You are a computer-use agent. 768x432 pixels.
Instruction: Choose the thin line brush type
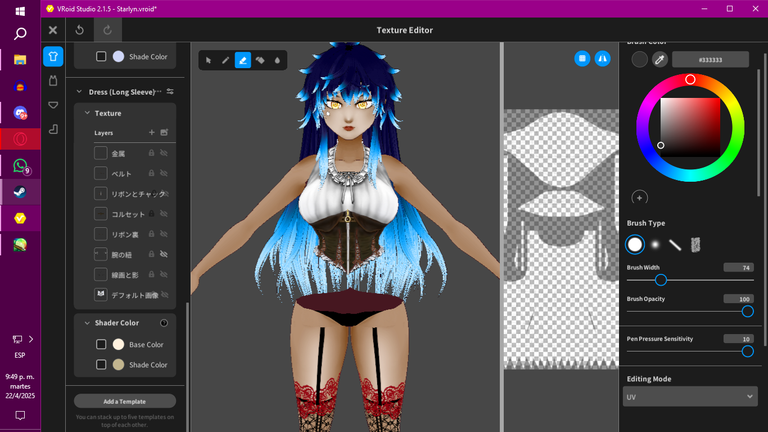[675, 244]
